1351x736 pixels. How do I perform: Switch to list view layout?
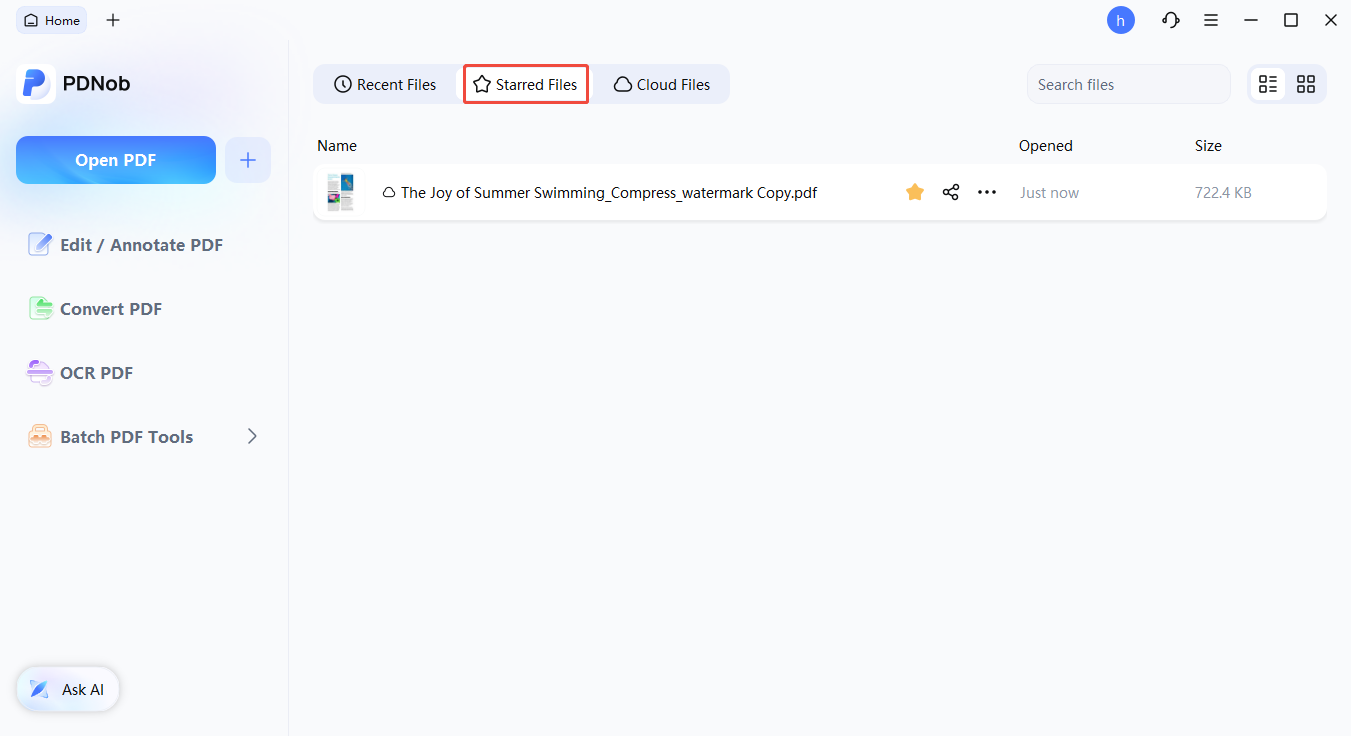(x=1268, y=84)
